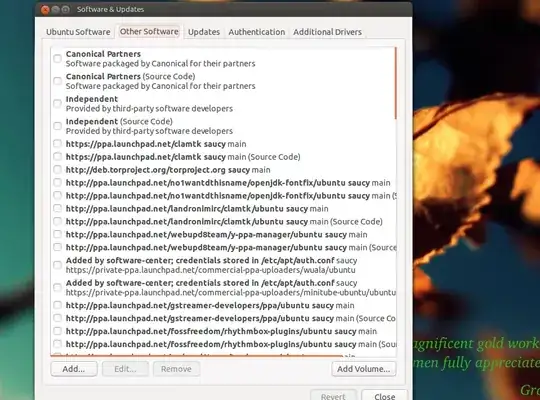This screenshot has height=400, width=540.
Task: Tick landronimirc/clamtk main (Source Code) checkbox
Action: click(x=58, y=221)
